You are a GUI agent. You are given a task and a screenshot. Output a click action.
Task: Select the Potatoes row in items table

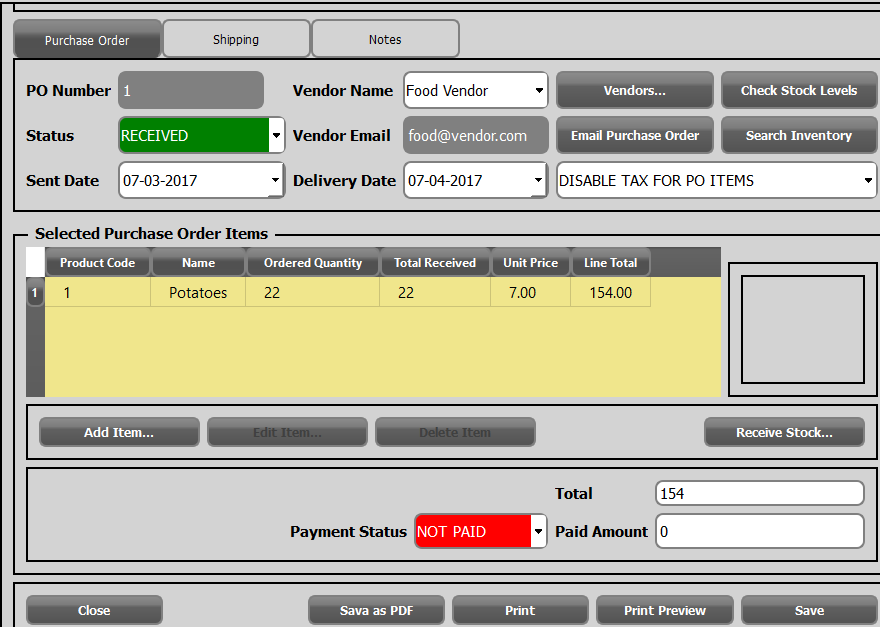coord(198,293)
